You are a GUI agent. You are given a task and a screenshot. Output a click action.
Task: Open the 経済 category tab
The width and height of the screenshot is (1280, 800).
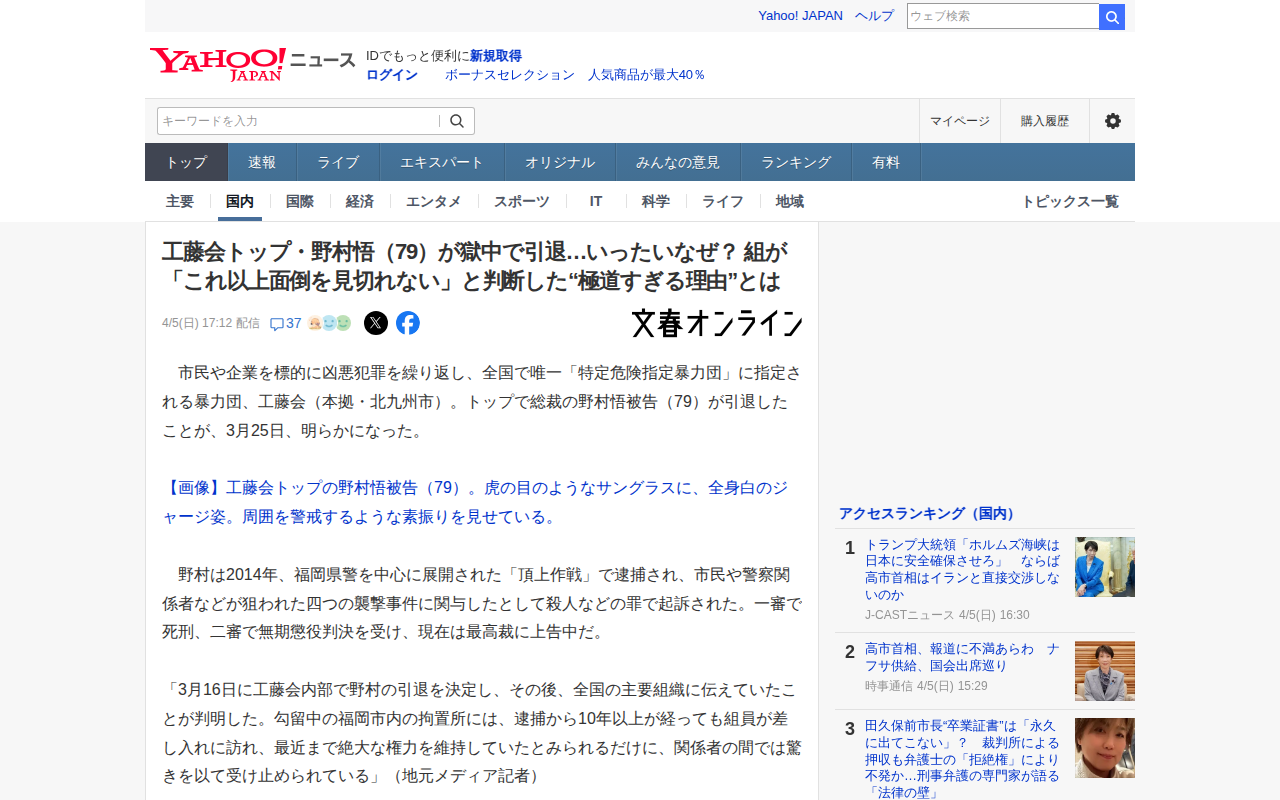[360, 201]
